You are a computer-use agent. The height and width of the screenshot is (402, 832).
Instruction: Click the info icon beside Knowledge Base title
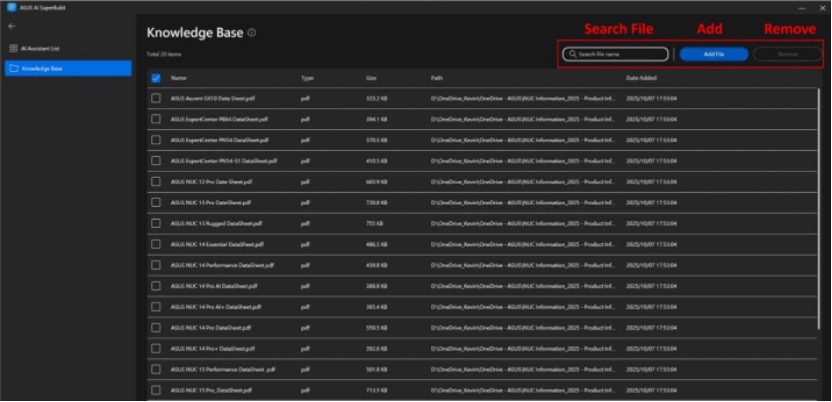[x=252, y=33]
